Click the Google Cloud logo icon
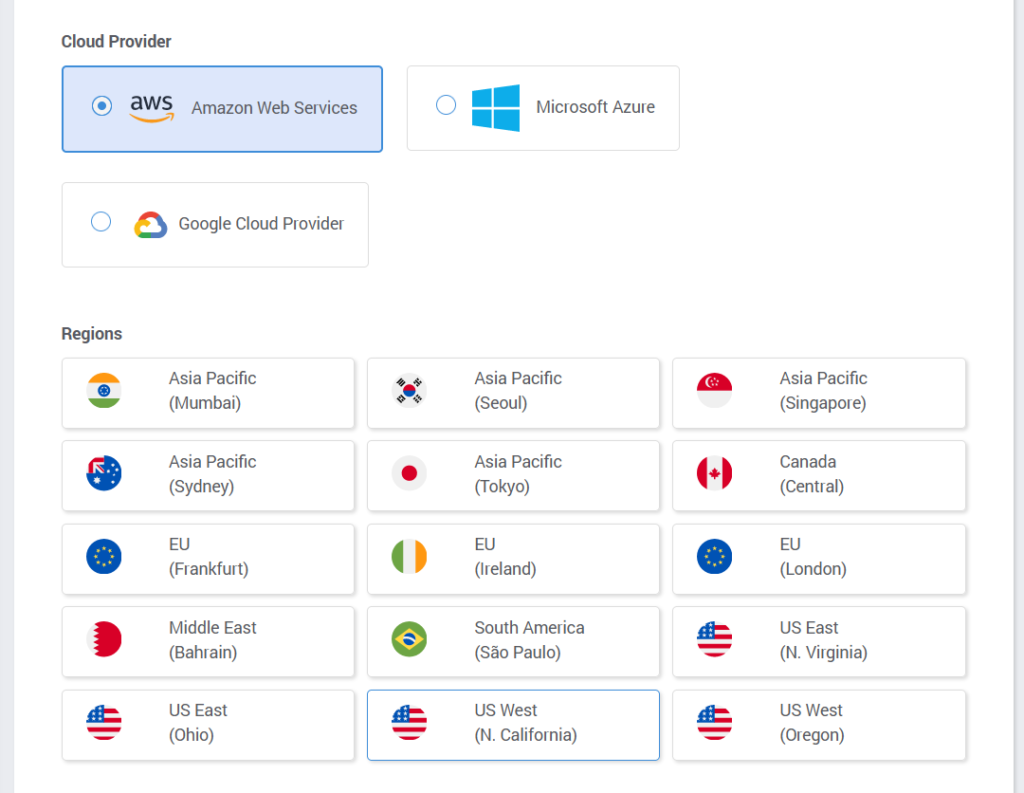The image size is (1024, 793). (x=151, y=225)
